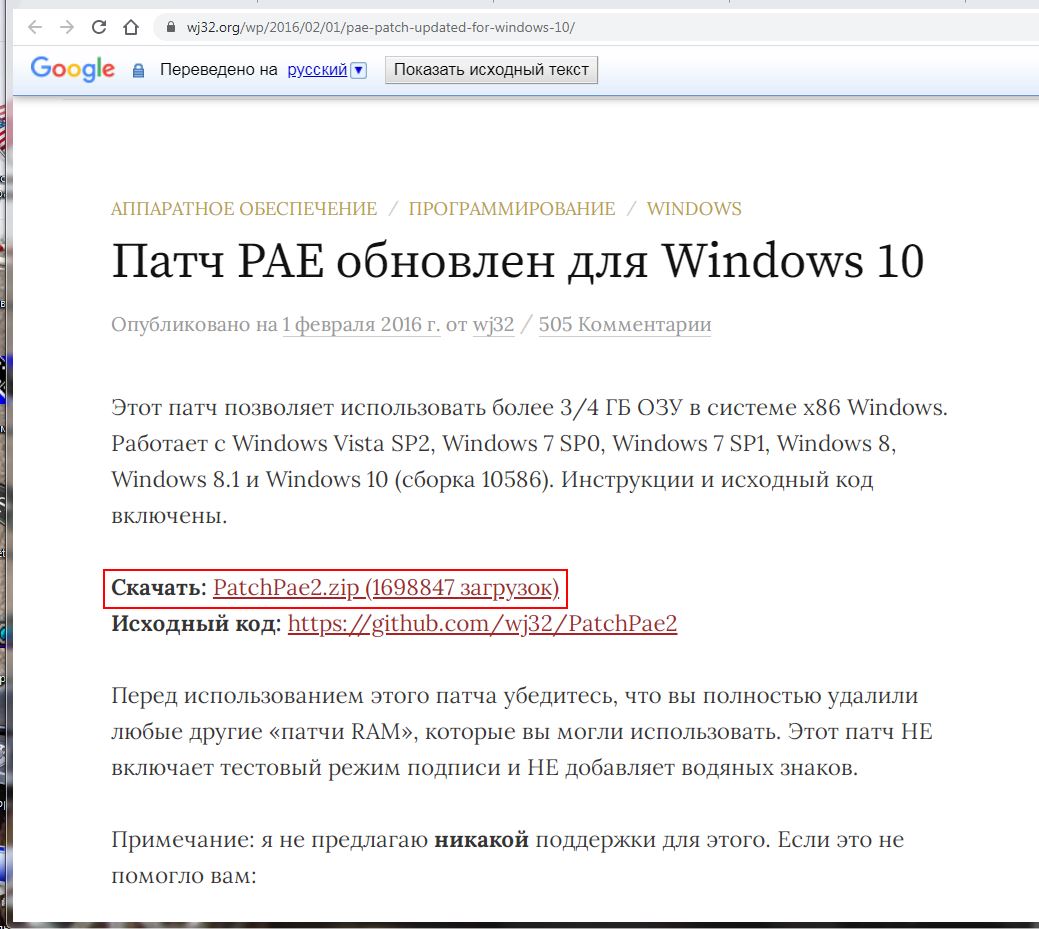This screenshot has height=929, width=1039.
Task: Open the ПРОГРАММИРОВАНИЕ category
Action: click(512, 209)
